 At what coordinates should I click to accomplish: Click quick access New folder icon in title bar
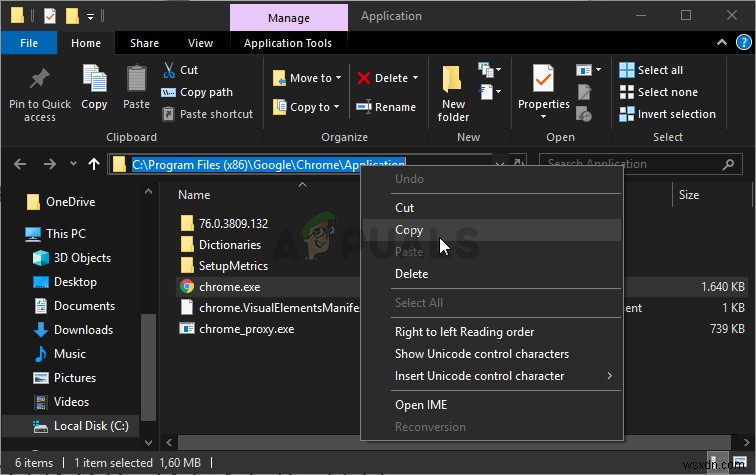click(x=72, y=16)
